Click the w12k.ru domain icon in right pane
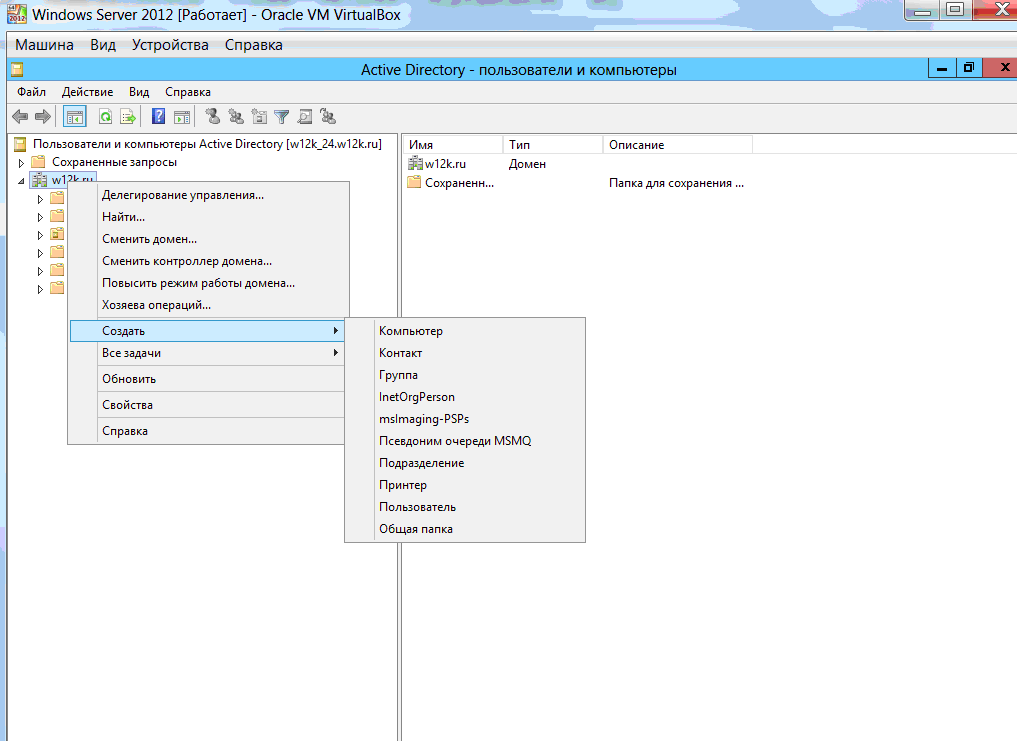 coord(415,164)
